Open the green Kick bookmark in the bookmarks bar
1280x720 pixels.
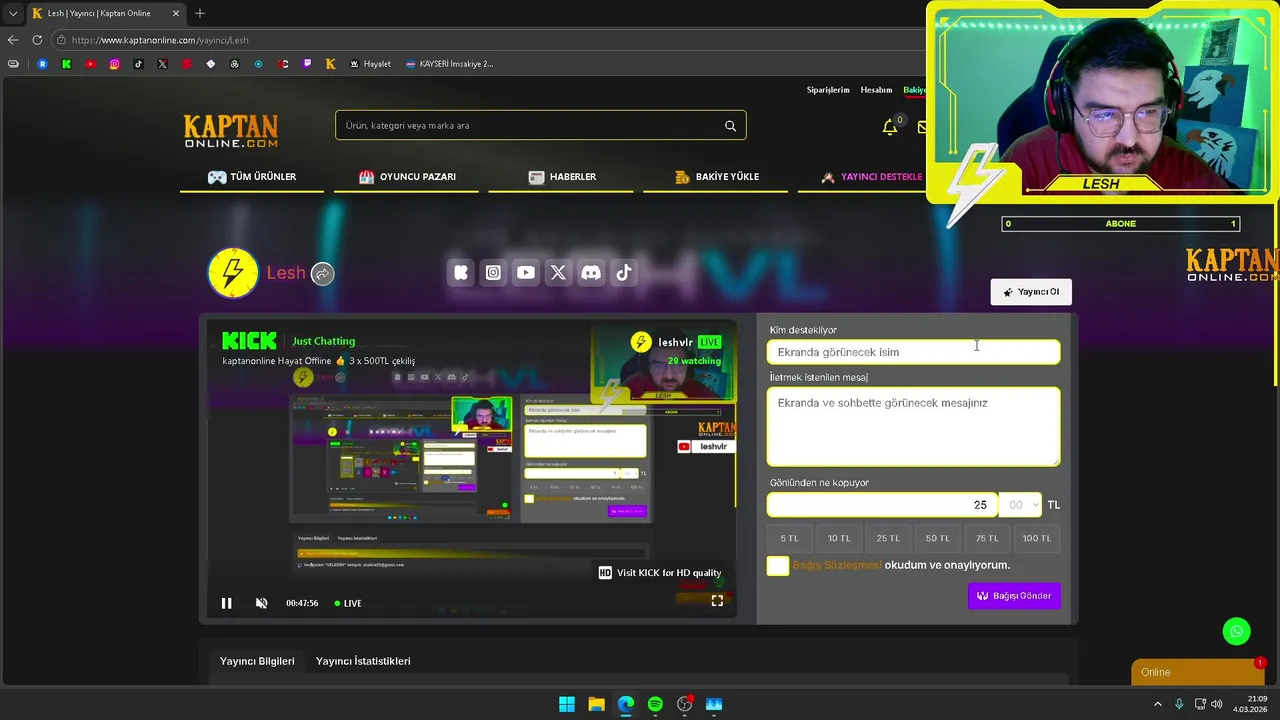[67, 64]
